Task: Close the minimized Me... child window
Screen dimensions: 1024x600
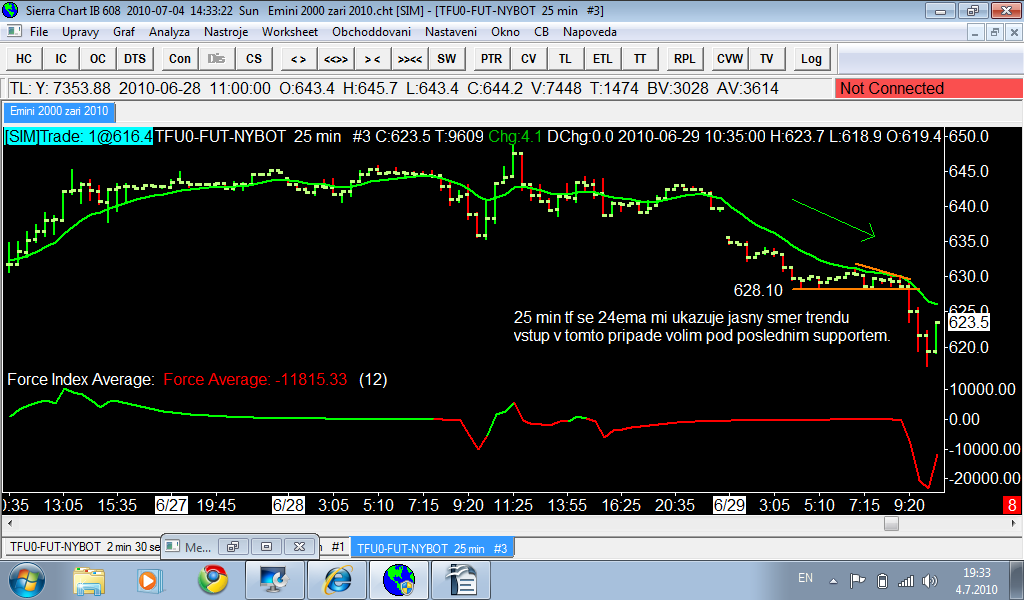Action: click(x=299, y=546)
